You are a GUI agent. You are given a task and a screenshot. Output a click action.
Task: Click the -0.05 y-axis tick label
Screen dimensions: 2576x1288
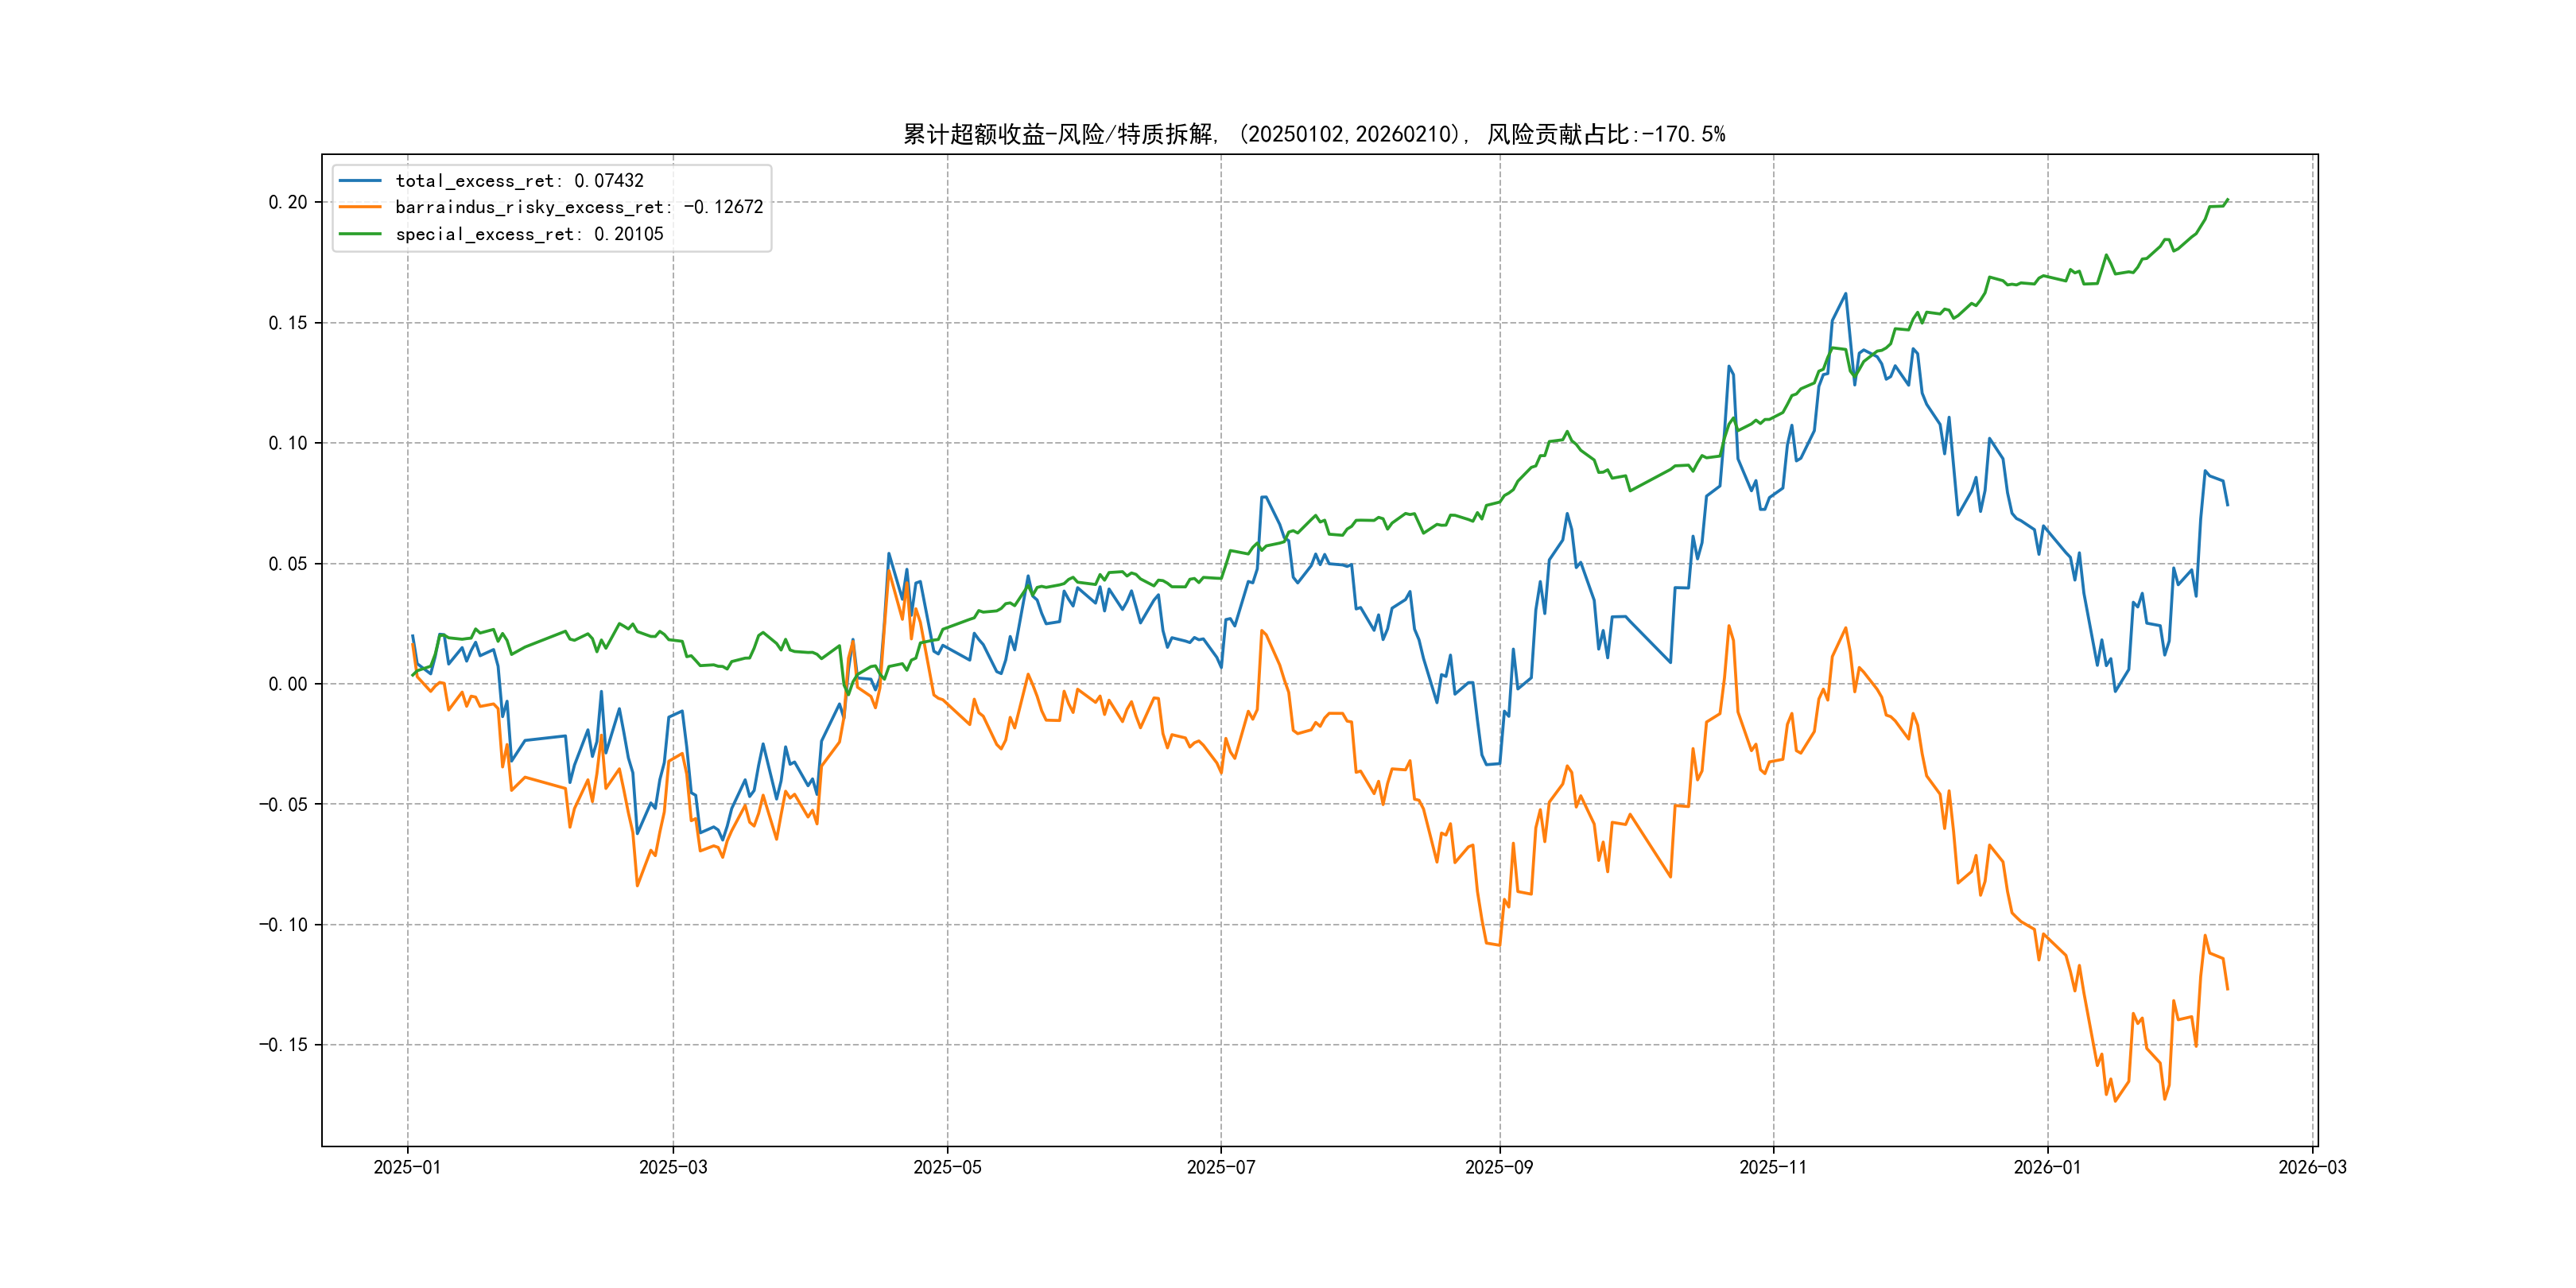click(283, 804)
